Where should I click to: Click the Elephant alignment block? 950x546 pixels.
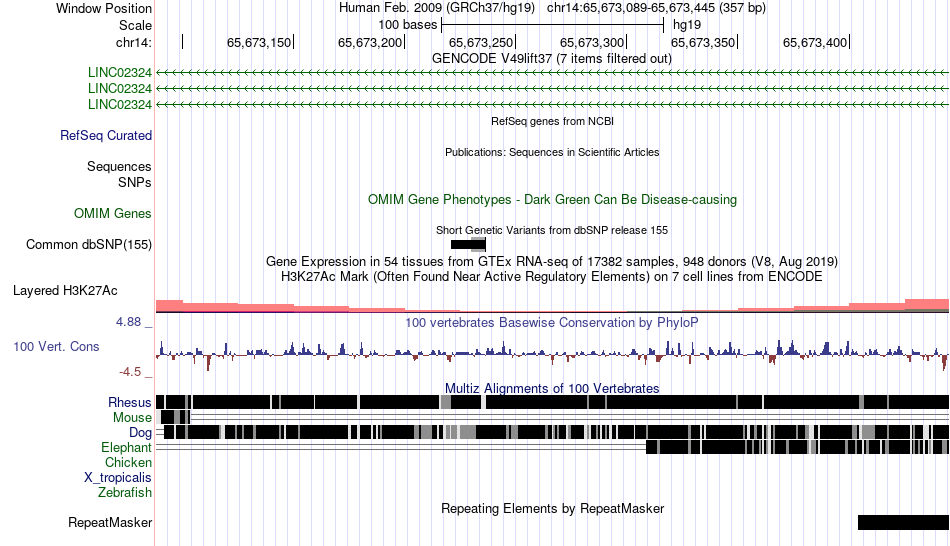click(797, 447)
